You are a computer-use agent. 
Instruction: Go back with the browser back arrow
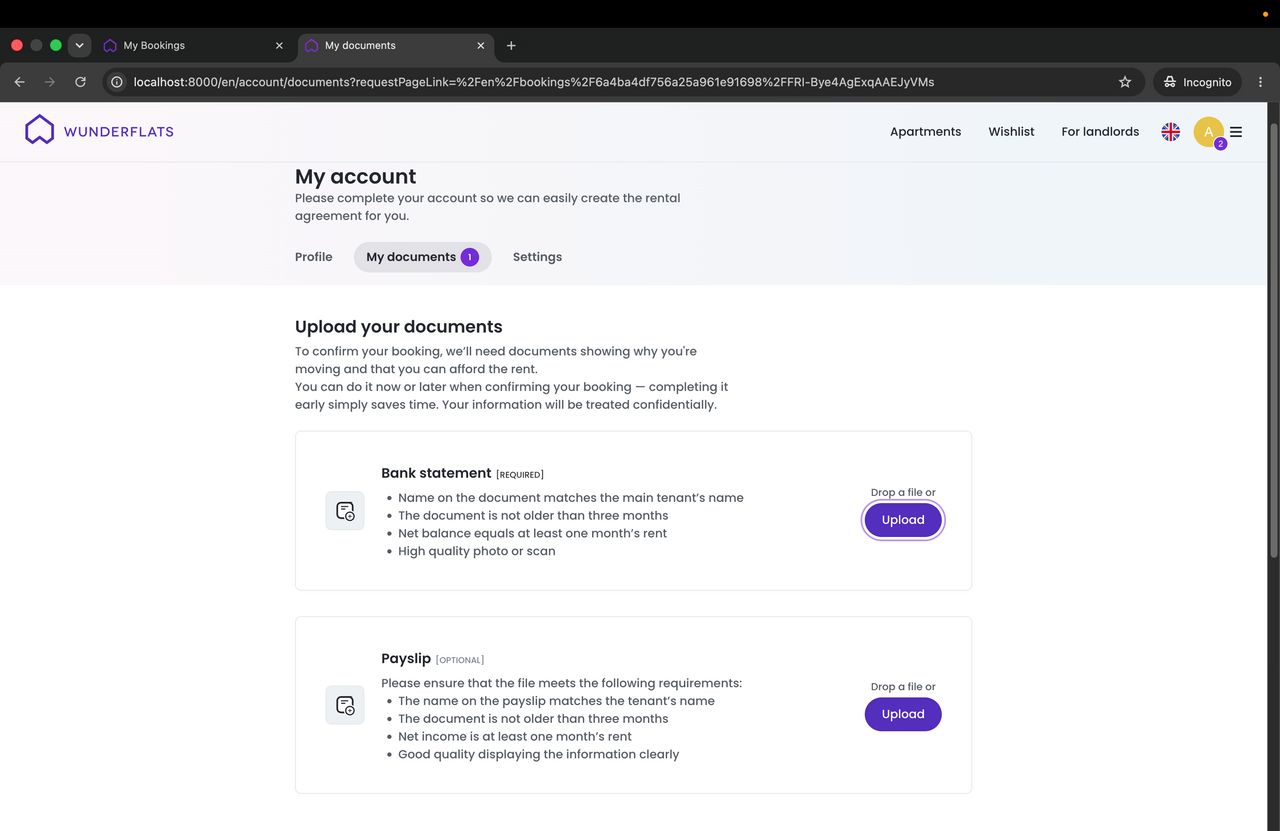[x=20, y=82]
